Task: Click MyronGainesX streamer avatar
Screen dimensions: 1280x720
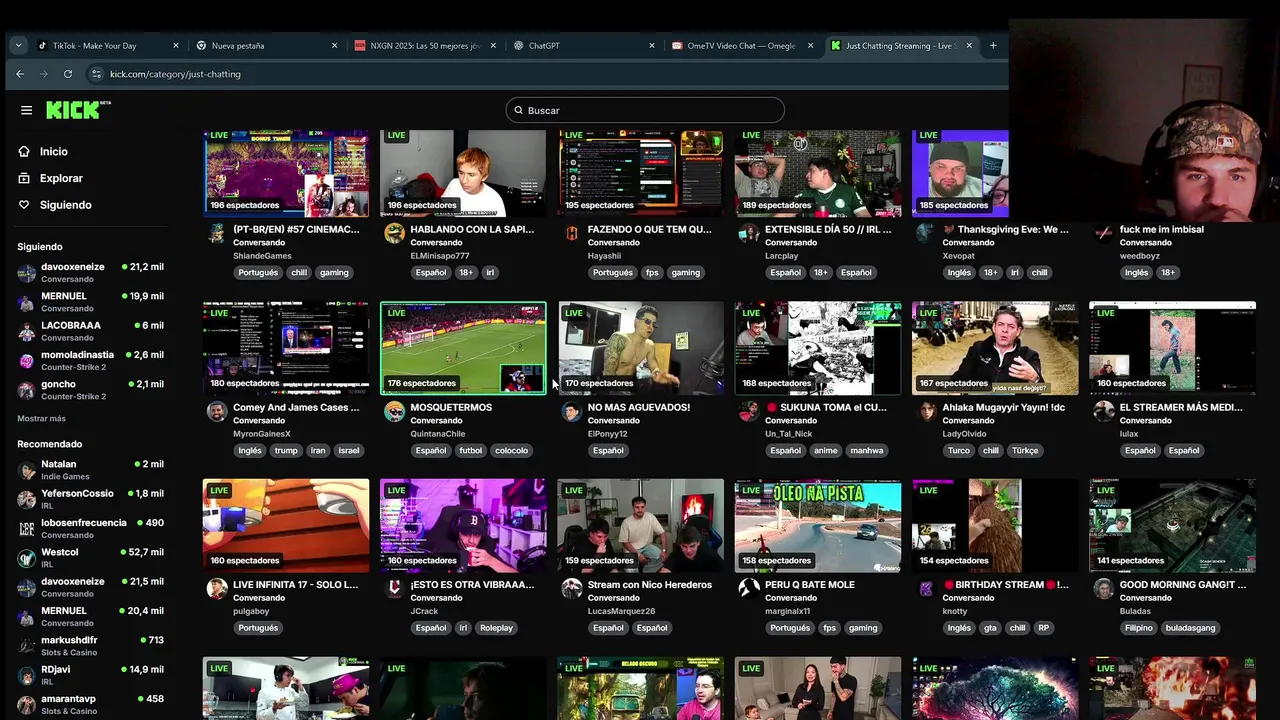Action: (x=217, y=411)
